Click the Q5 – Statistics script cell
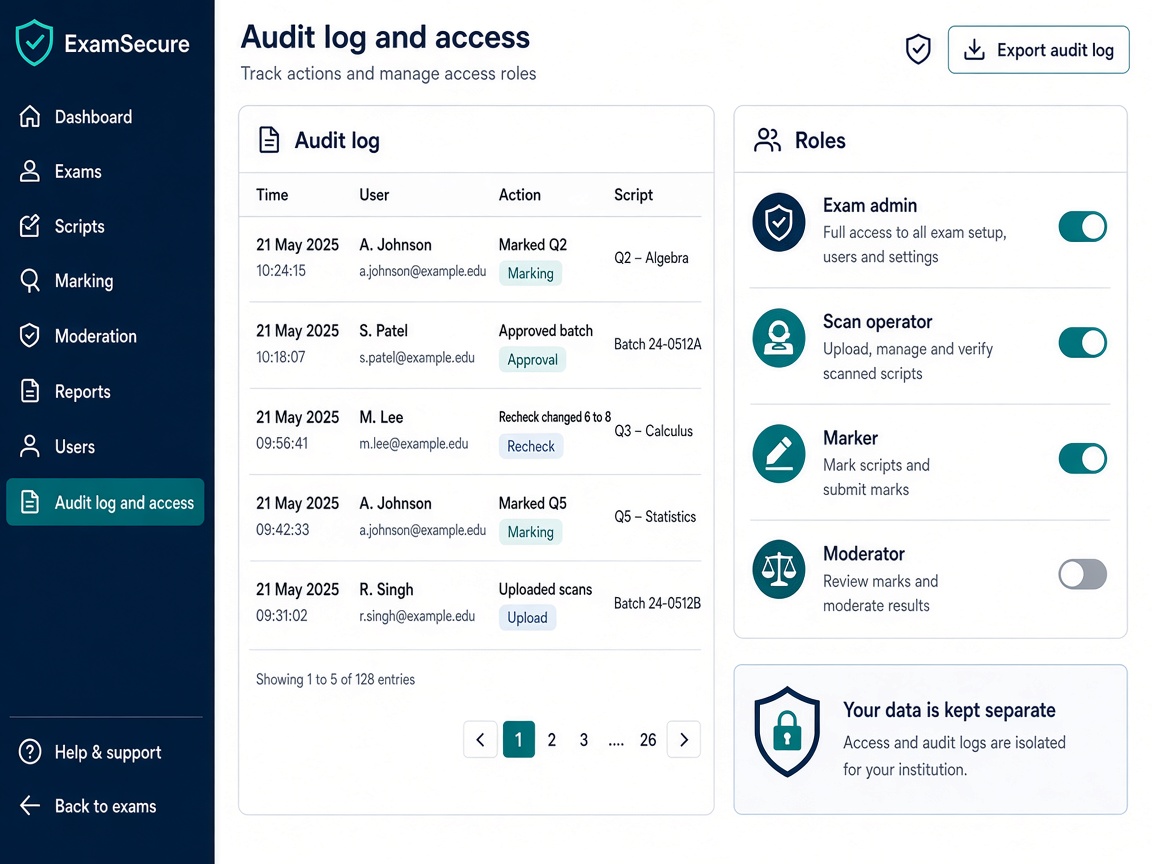This screenshot has height=864, width=1152. point(655,516)
